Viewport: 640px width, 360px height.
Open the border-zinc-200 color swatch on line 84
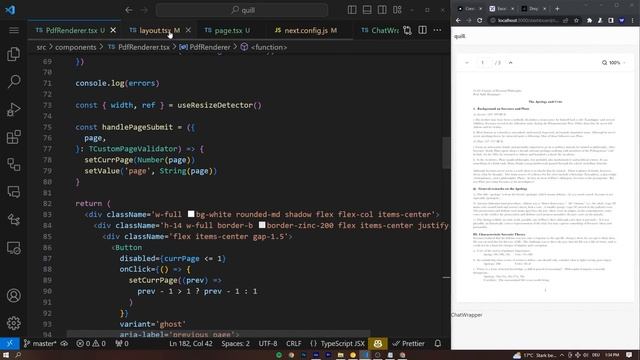262,225
